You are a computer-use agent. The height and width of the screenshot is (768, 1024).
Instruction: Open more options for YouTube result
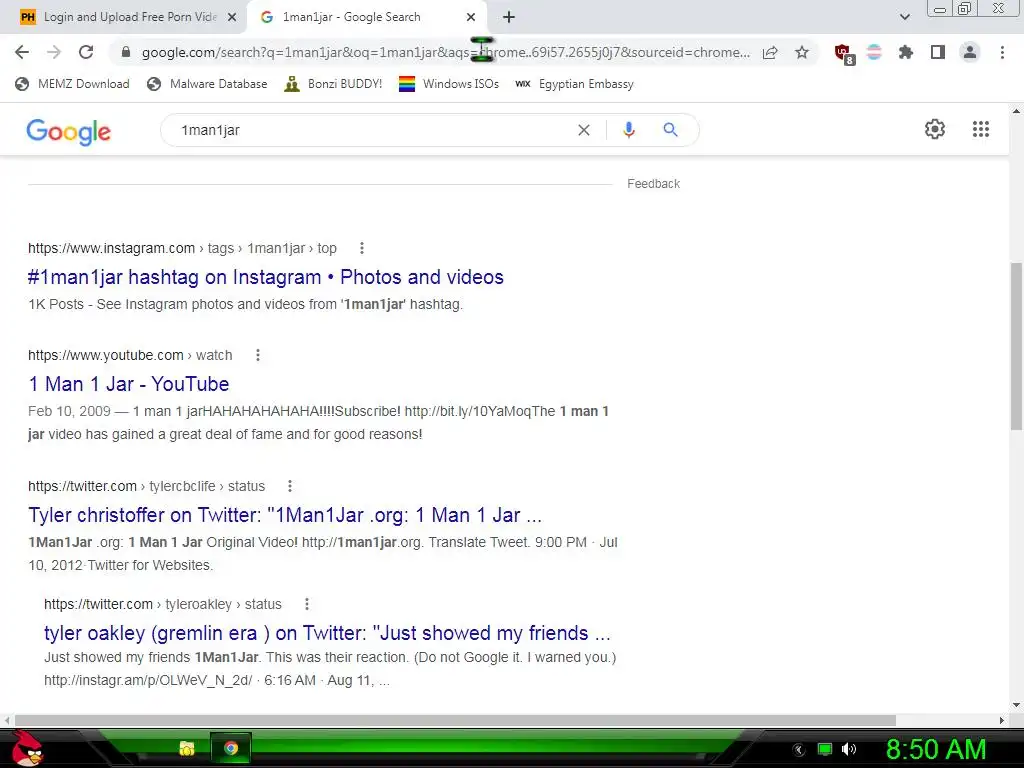pyautogui.click(x=258, y=355)
